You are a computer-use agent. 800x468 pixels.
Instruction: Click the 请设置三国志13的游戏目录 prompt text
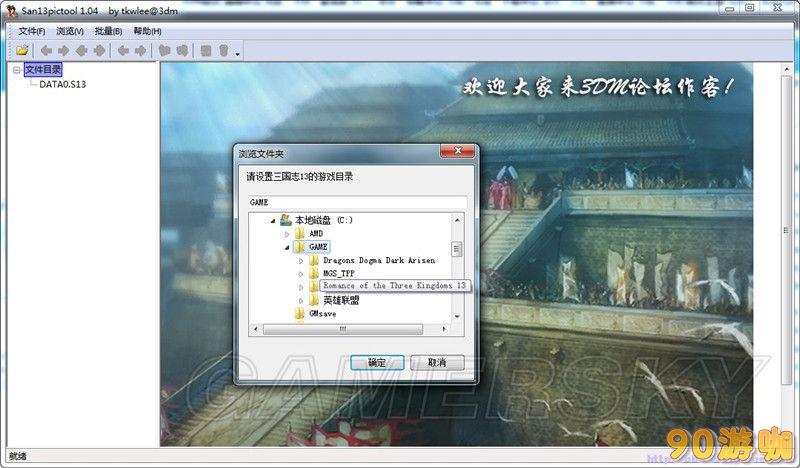tap(300, 177)
